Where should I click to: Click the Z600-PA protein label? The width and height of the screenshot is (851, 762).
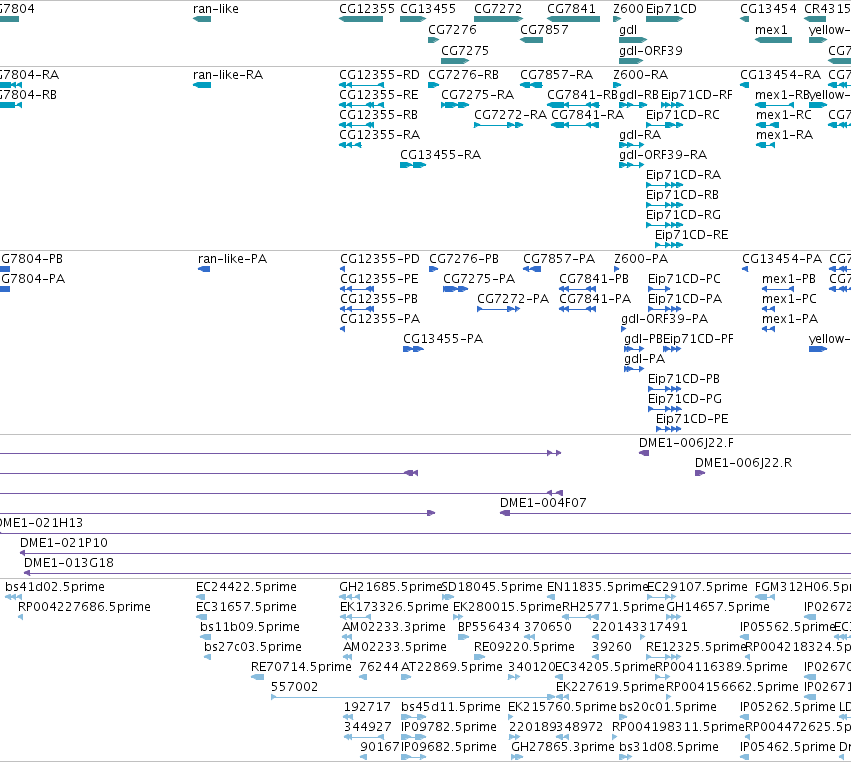641,259
